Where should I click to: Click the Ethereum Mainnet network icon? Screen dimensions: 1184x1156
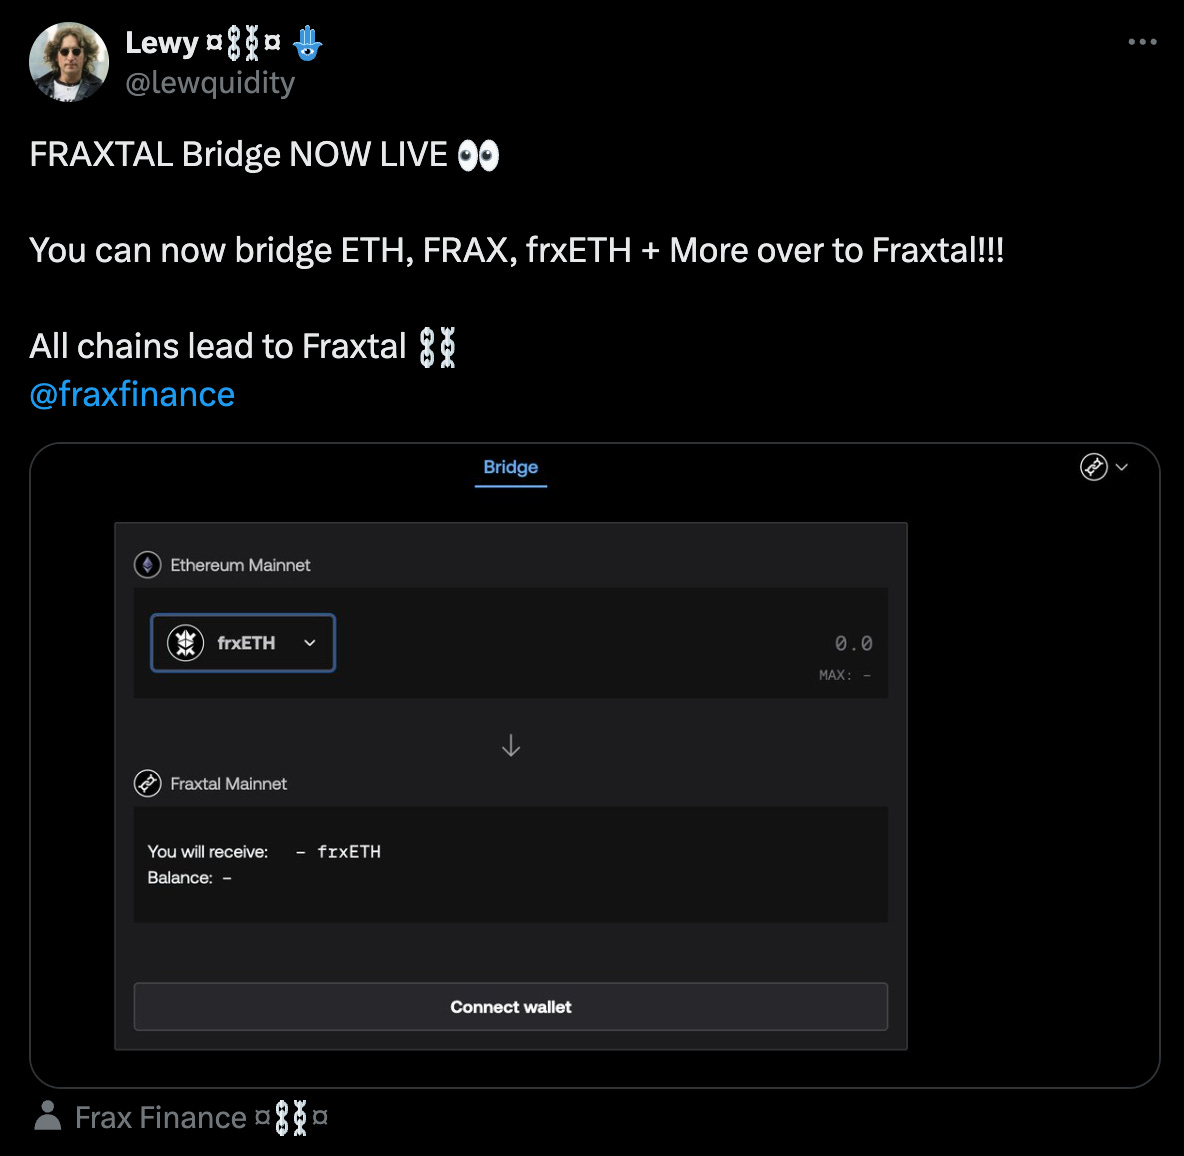point(148,565)
